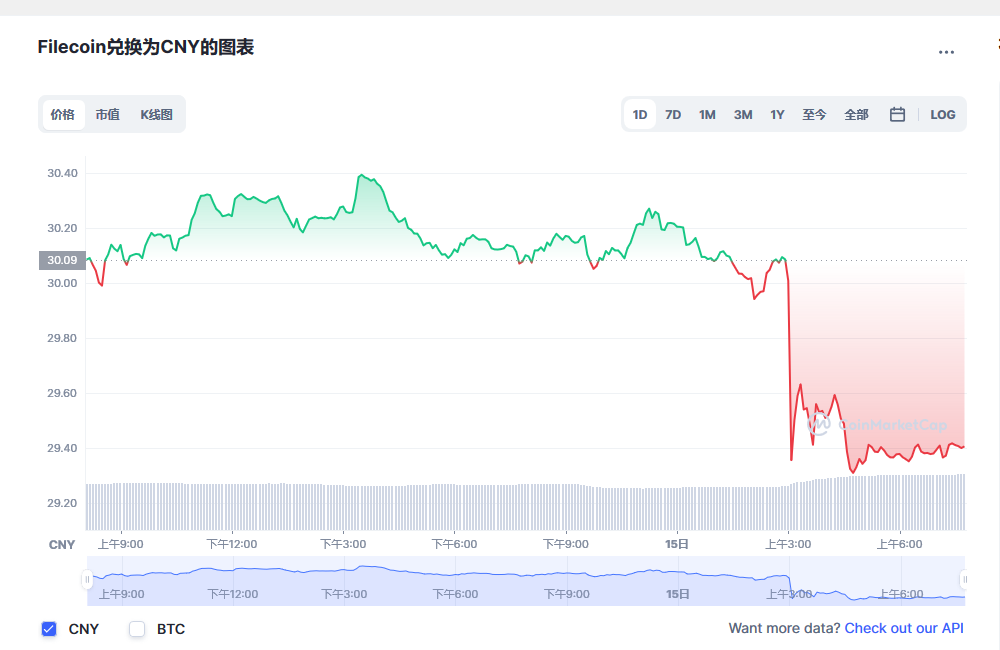Click the 29.20 y-axis label

[62, 503]
